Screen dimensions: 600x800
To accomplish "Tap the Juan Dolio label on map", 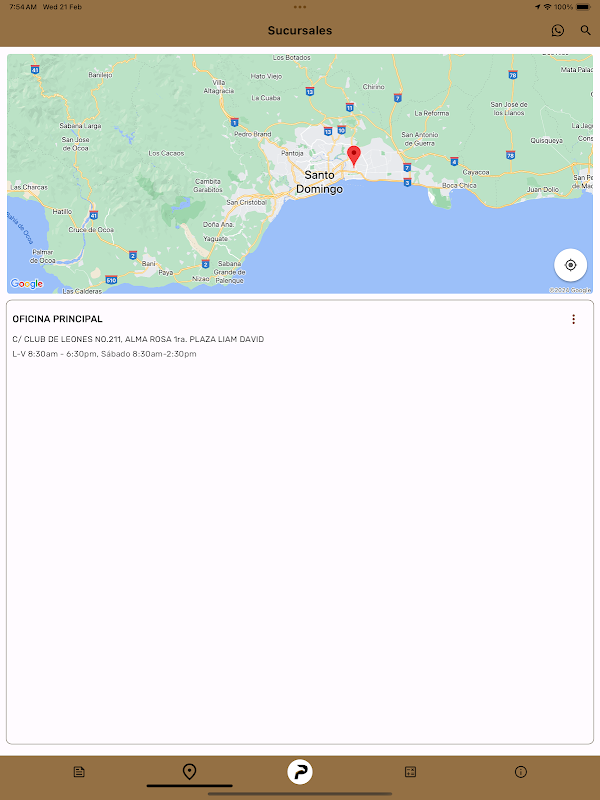I will click(x=543, y=189).
